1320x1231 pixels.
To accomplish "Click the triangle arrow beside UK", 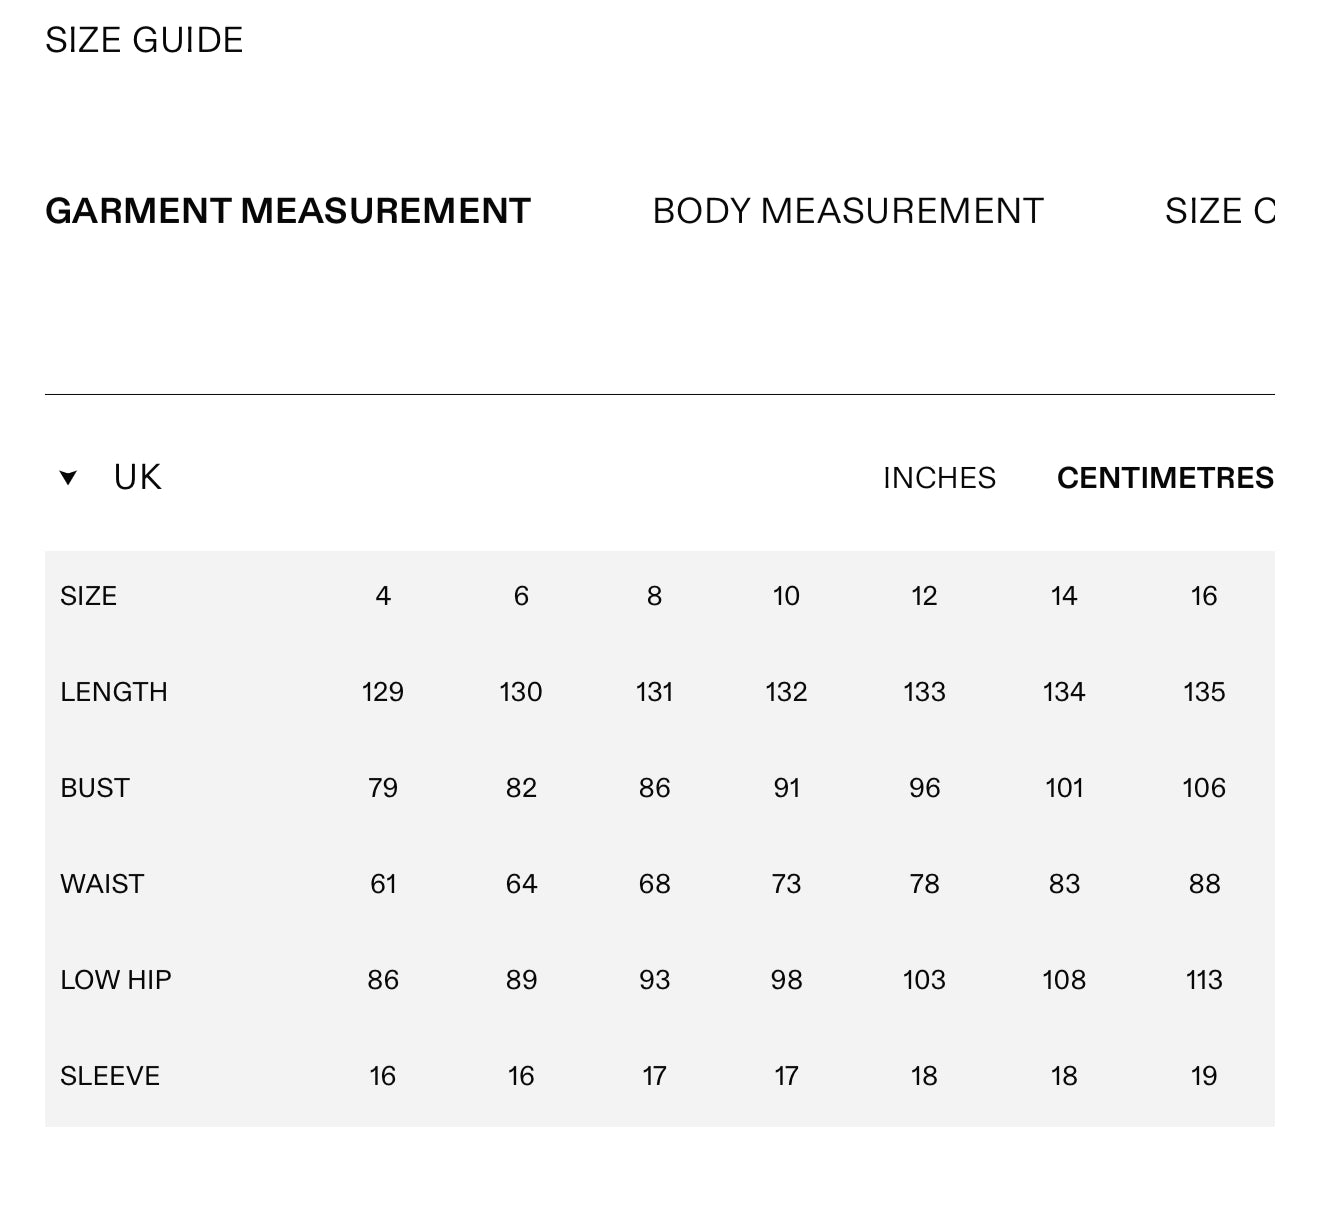I will pyautogui.click(x=68, y=478).
